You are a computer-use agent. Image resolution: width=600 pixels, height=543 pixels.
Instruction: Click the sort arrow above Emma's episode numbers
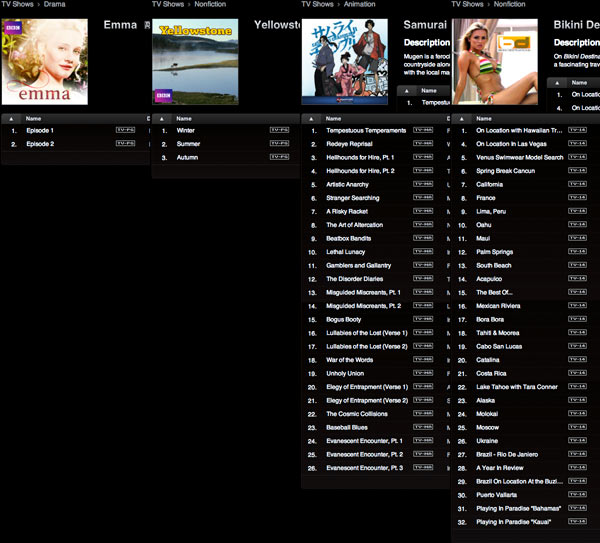(x=10, y=117)
